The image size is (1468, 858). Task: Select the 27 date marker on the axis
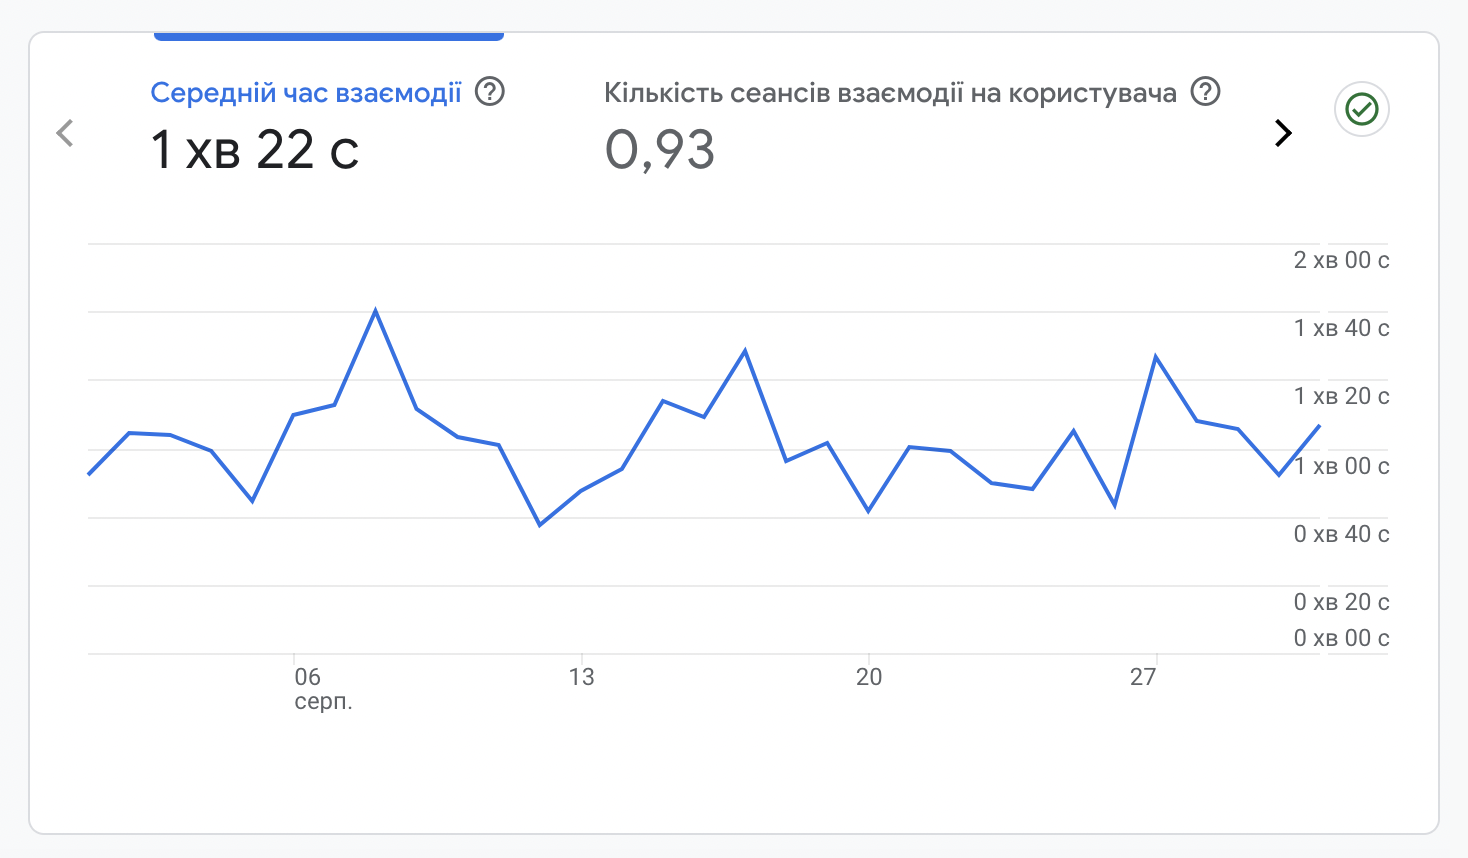pyautogui.click(x=1143, y=677)
